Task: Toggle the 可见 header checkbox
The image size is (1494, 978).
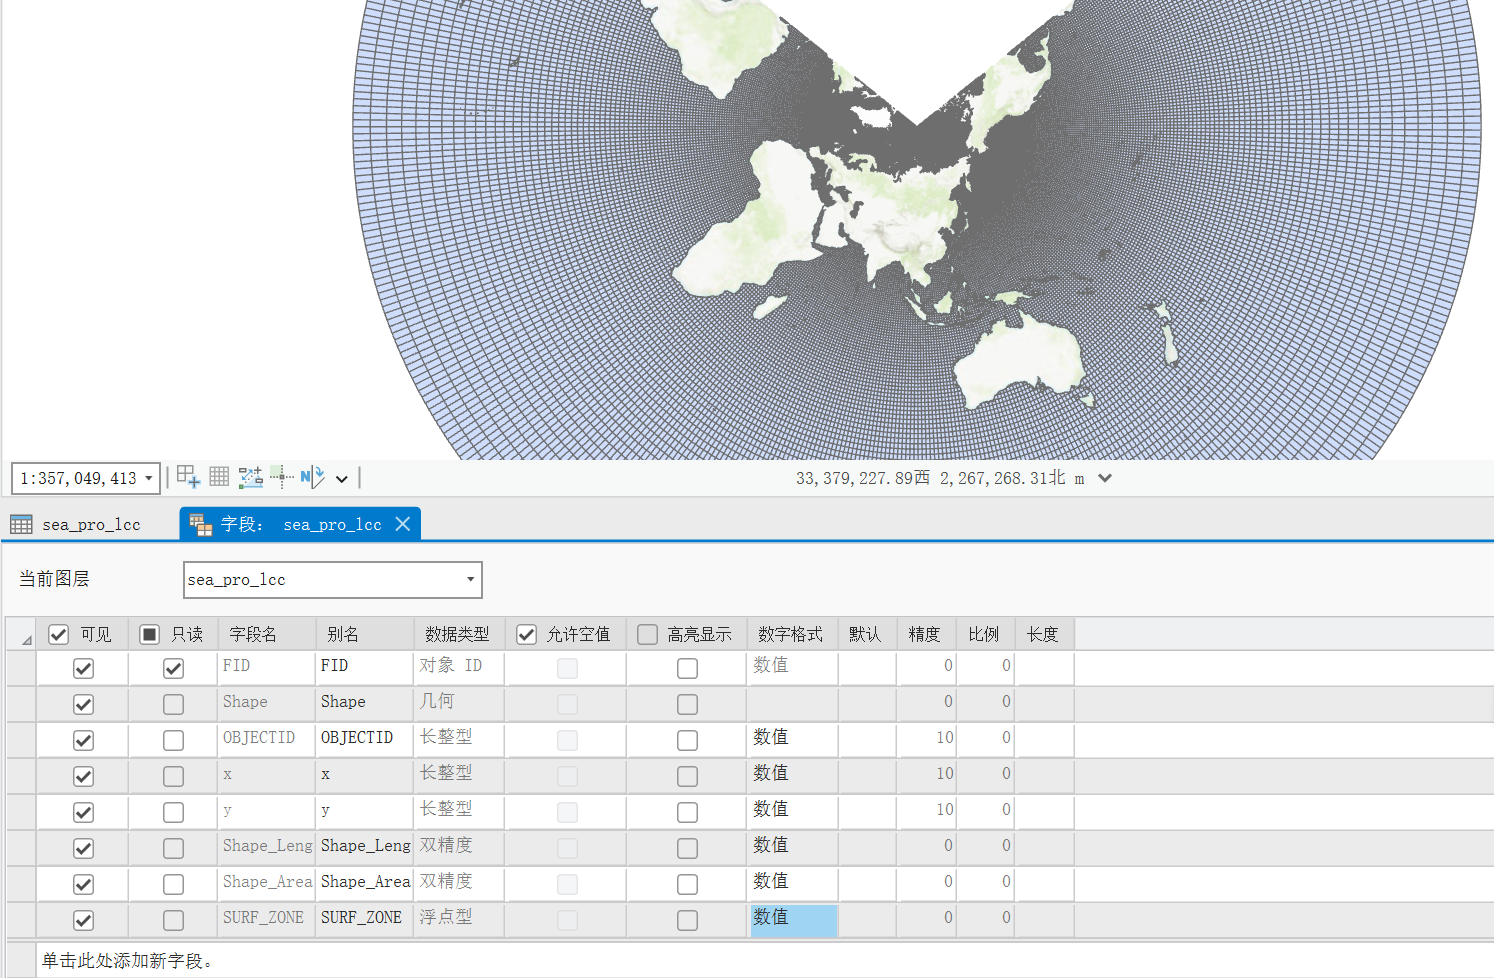Action: (59, 635)
